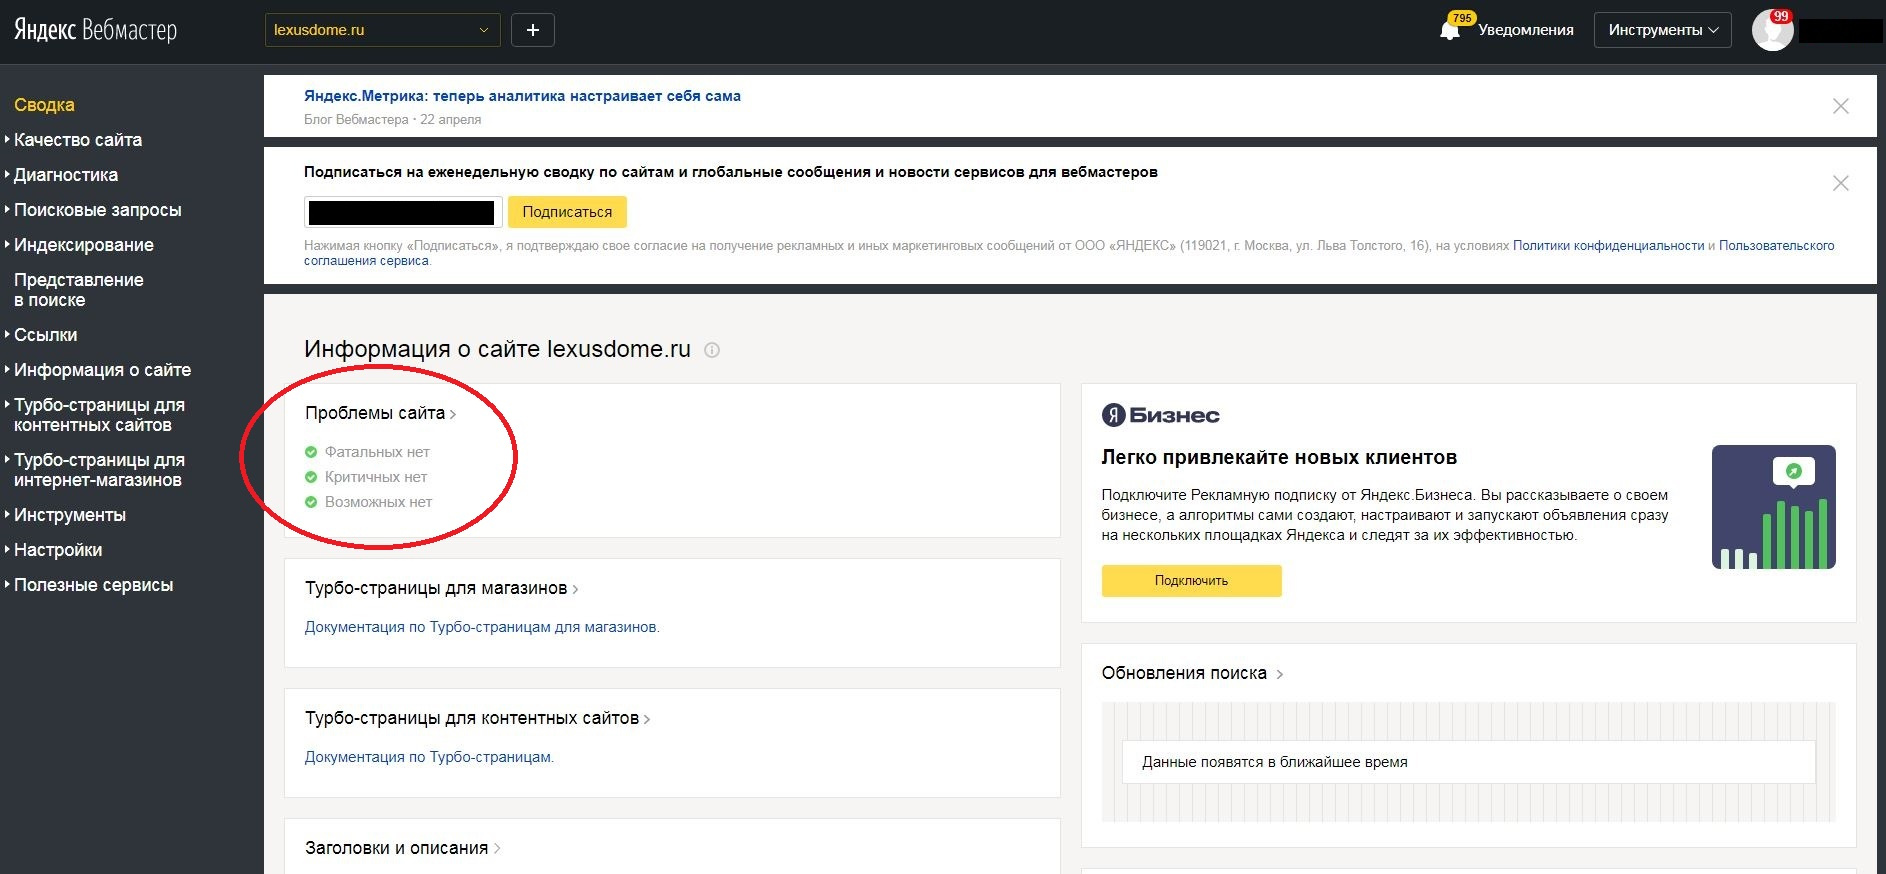This screenshot has height=874, width=1886.
Task: Open Пользовательского соглашения сервиса link
Action: [1776, 245]
